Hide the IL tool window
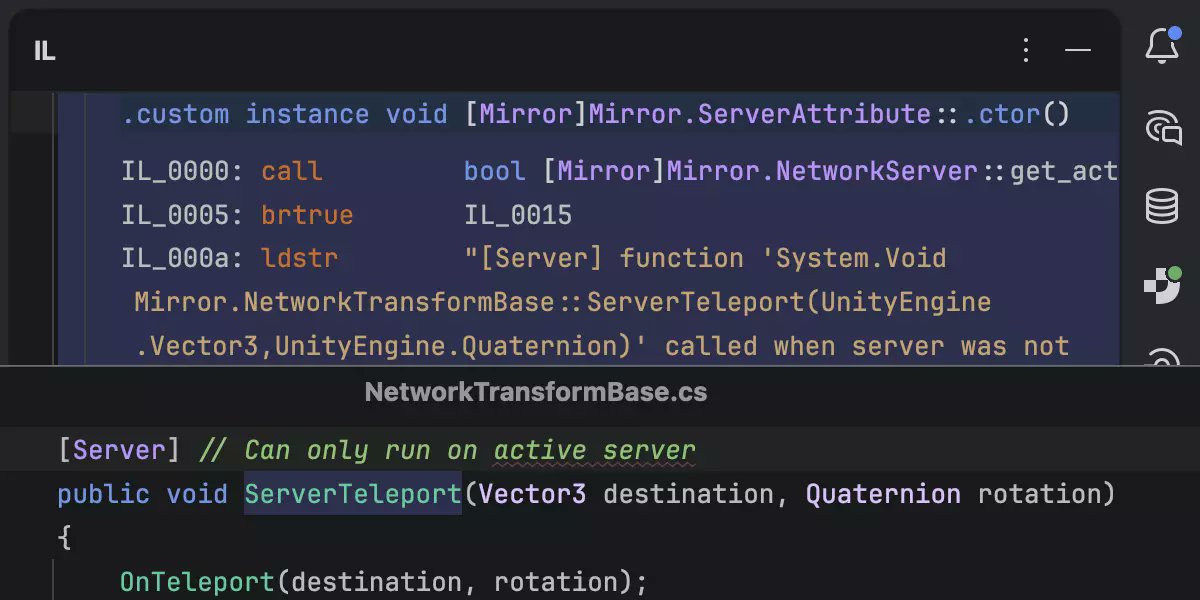The width and height of the screenshot is (1200, 600). 1078,51
